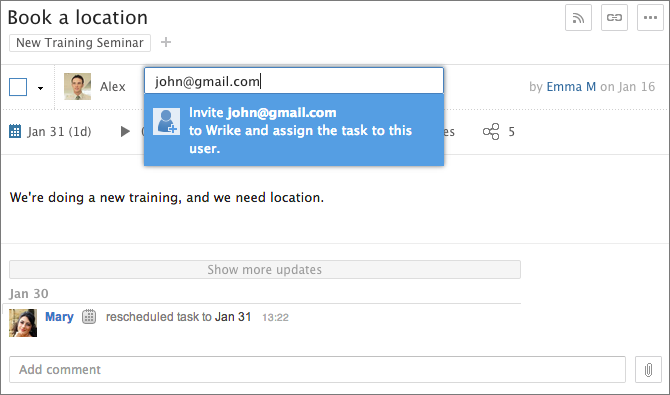Image resolution: width=670 pixels, height=395 pixels.
Task: Open the Emma M author link
Action: pyautogui.click(x=571, y=87)
